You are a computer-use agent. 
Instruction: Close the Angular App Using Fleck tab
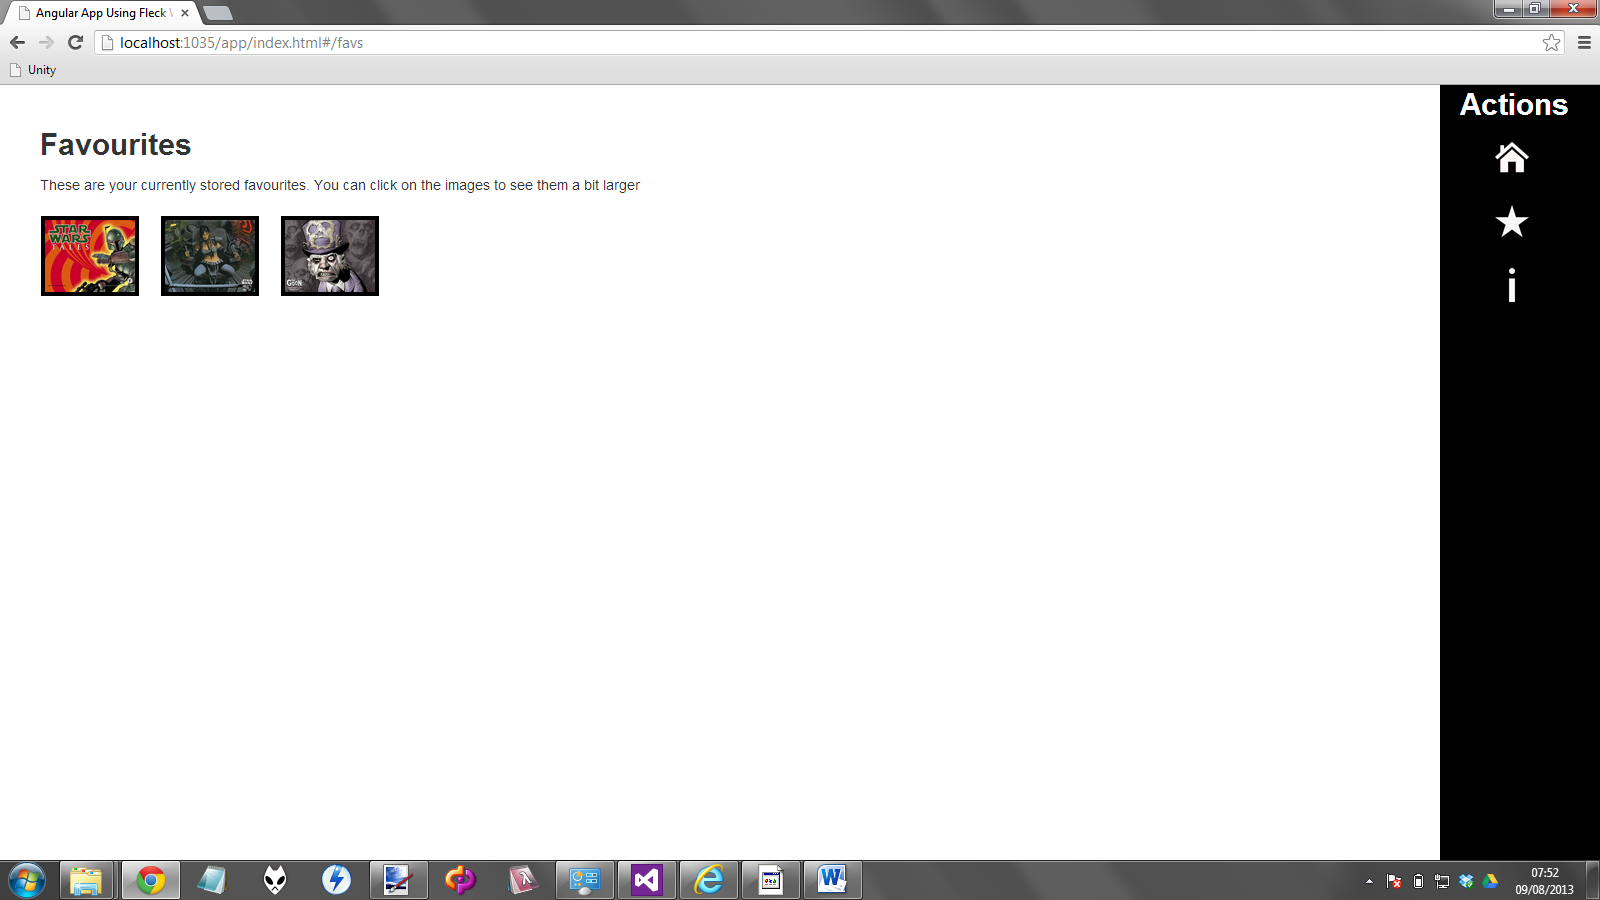[x=185, y=13]
